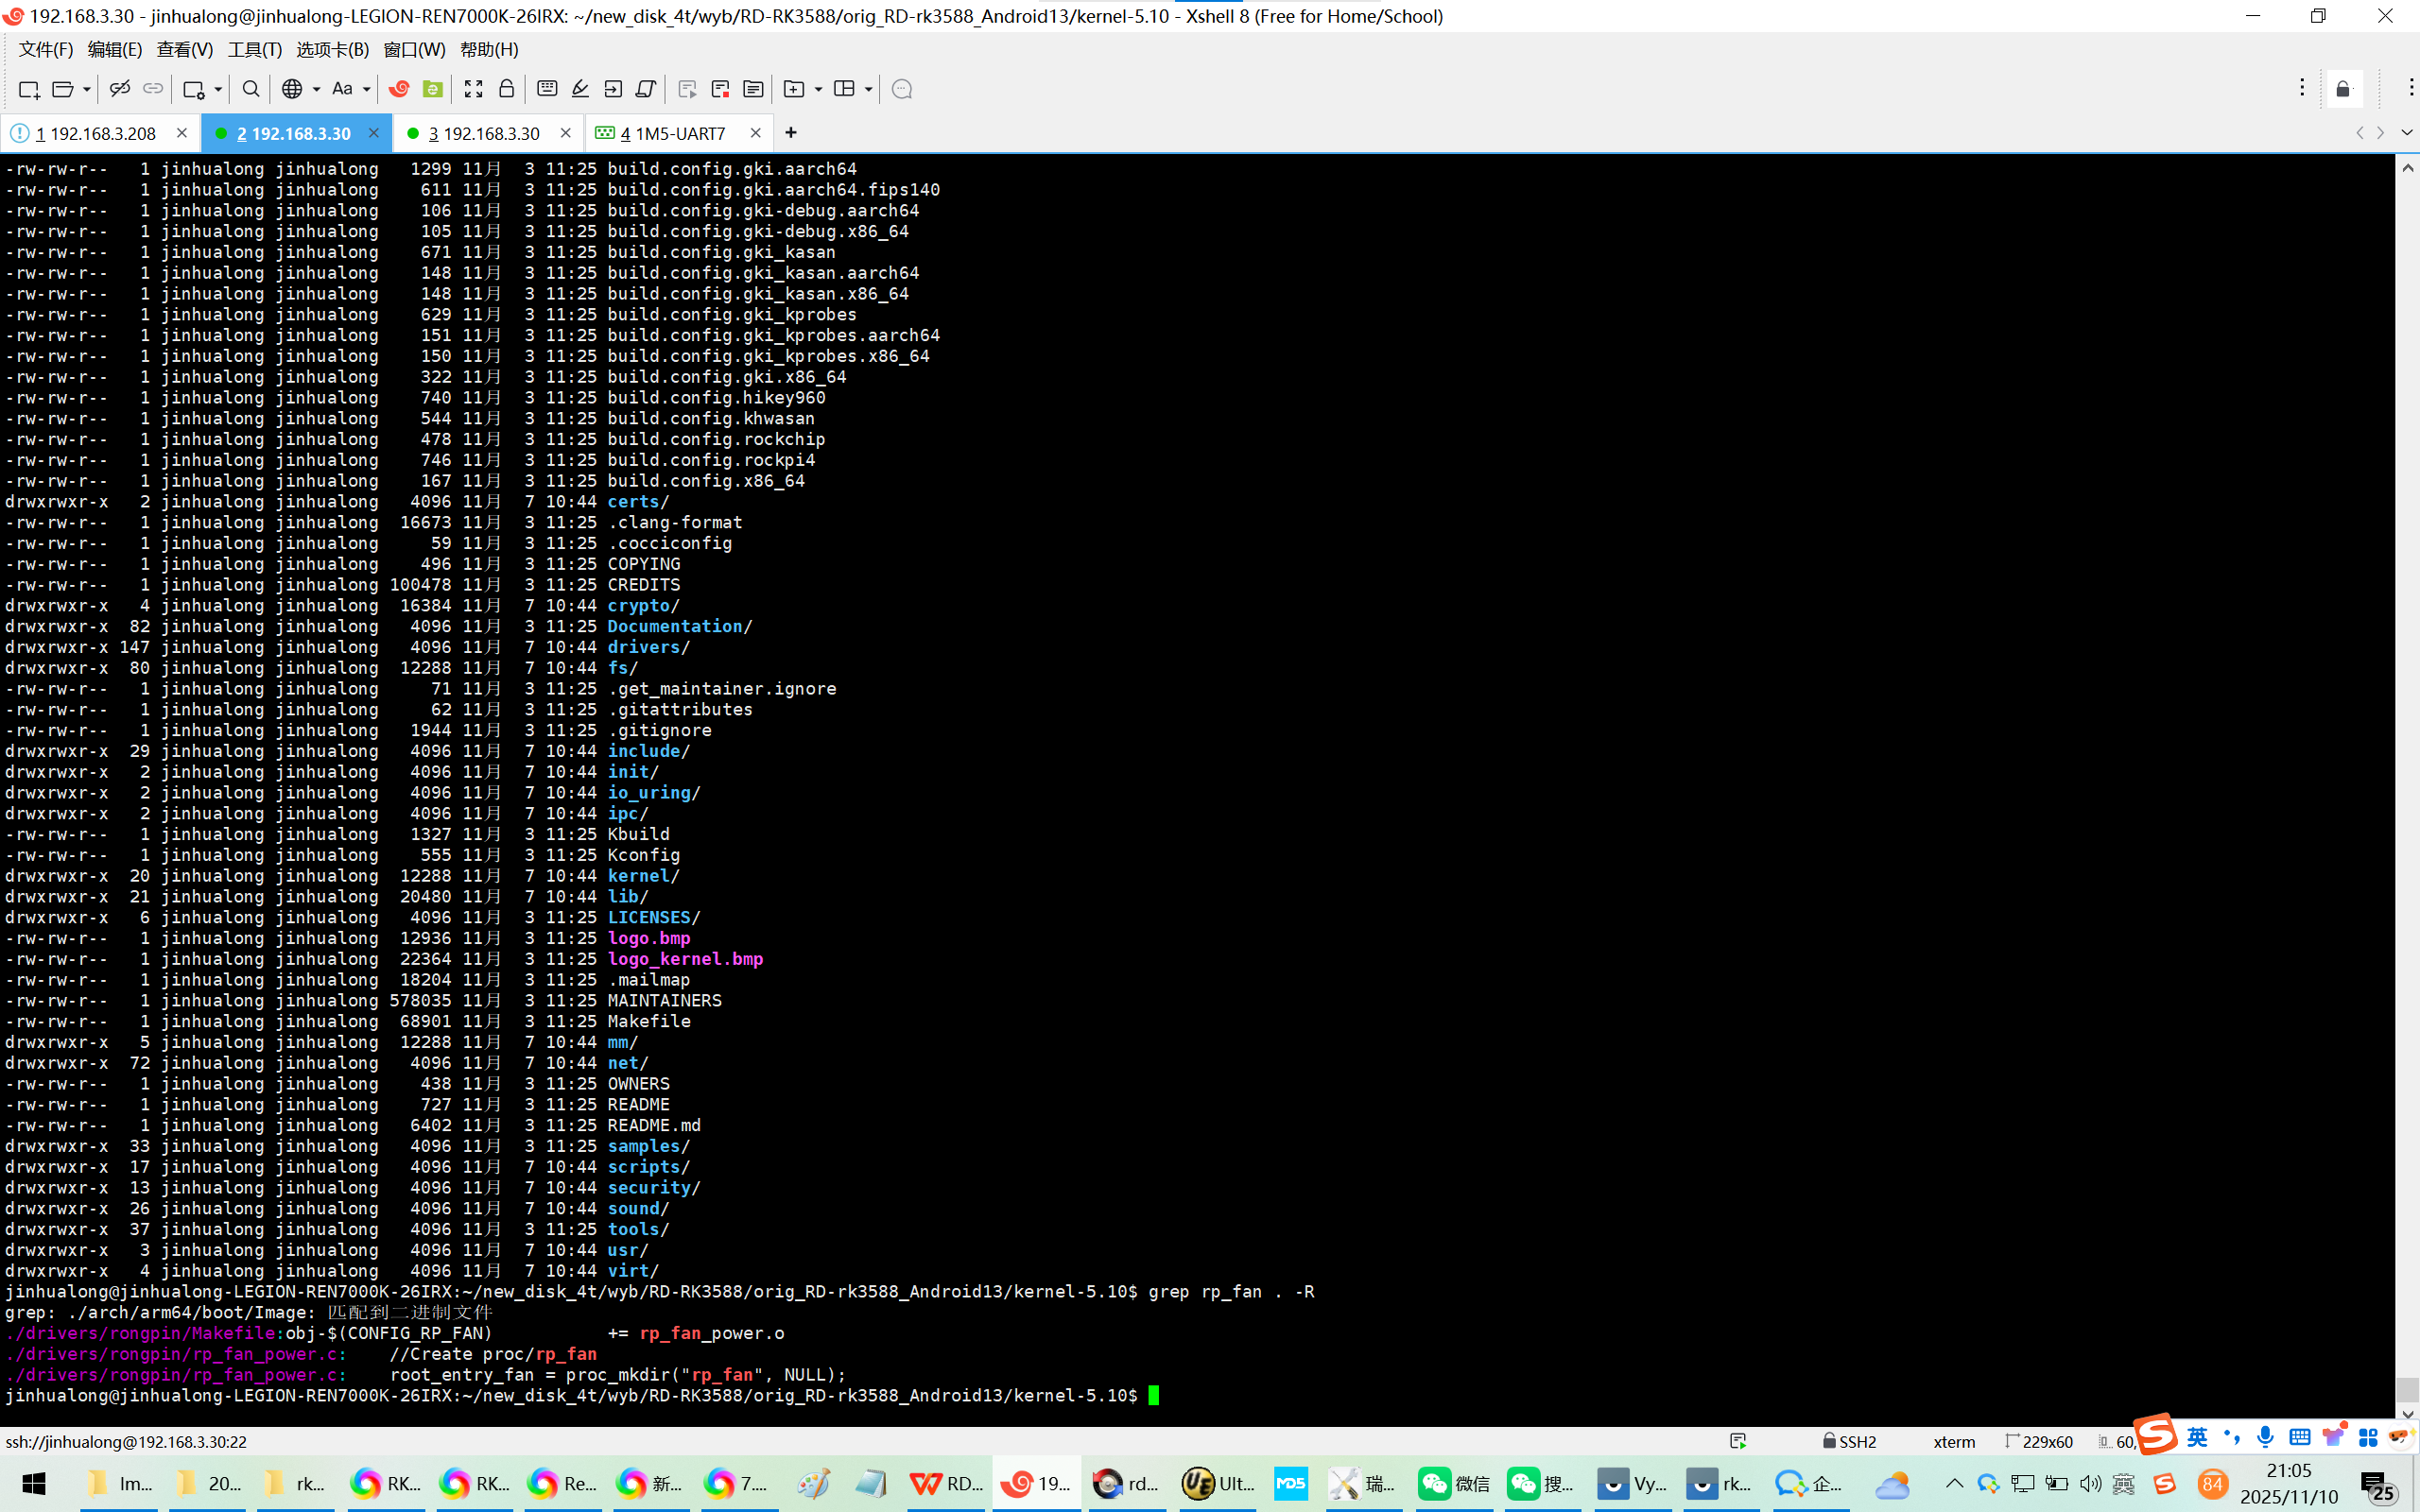This screenshot has height=1512, width=2420.
Task: Open WeChat 微信 from the taskbar
Action: [1452, 1483]
